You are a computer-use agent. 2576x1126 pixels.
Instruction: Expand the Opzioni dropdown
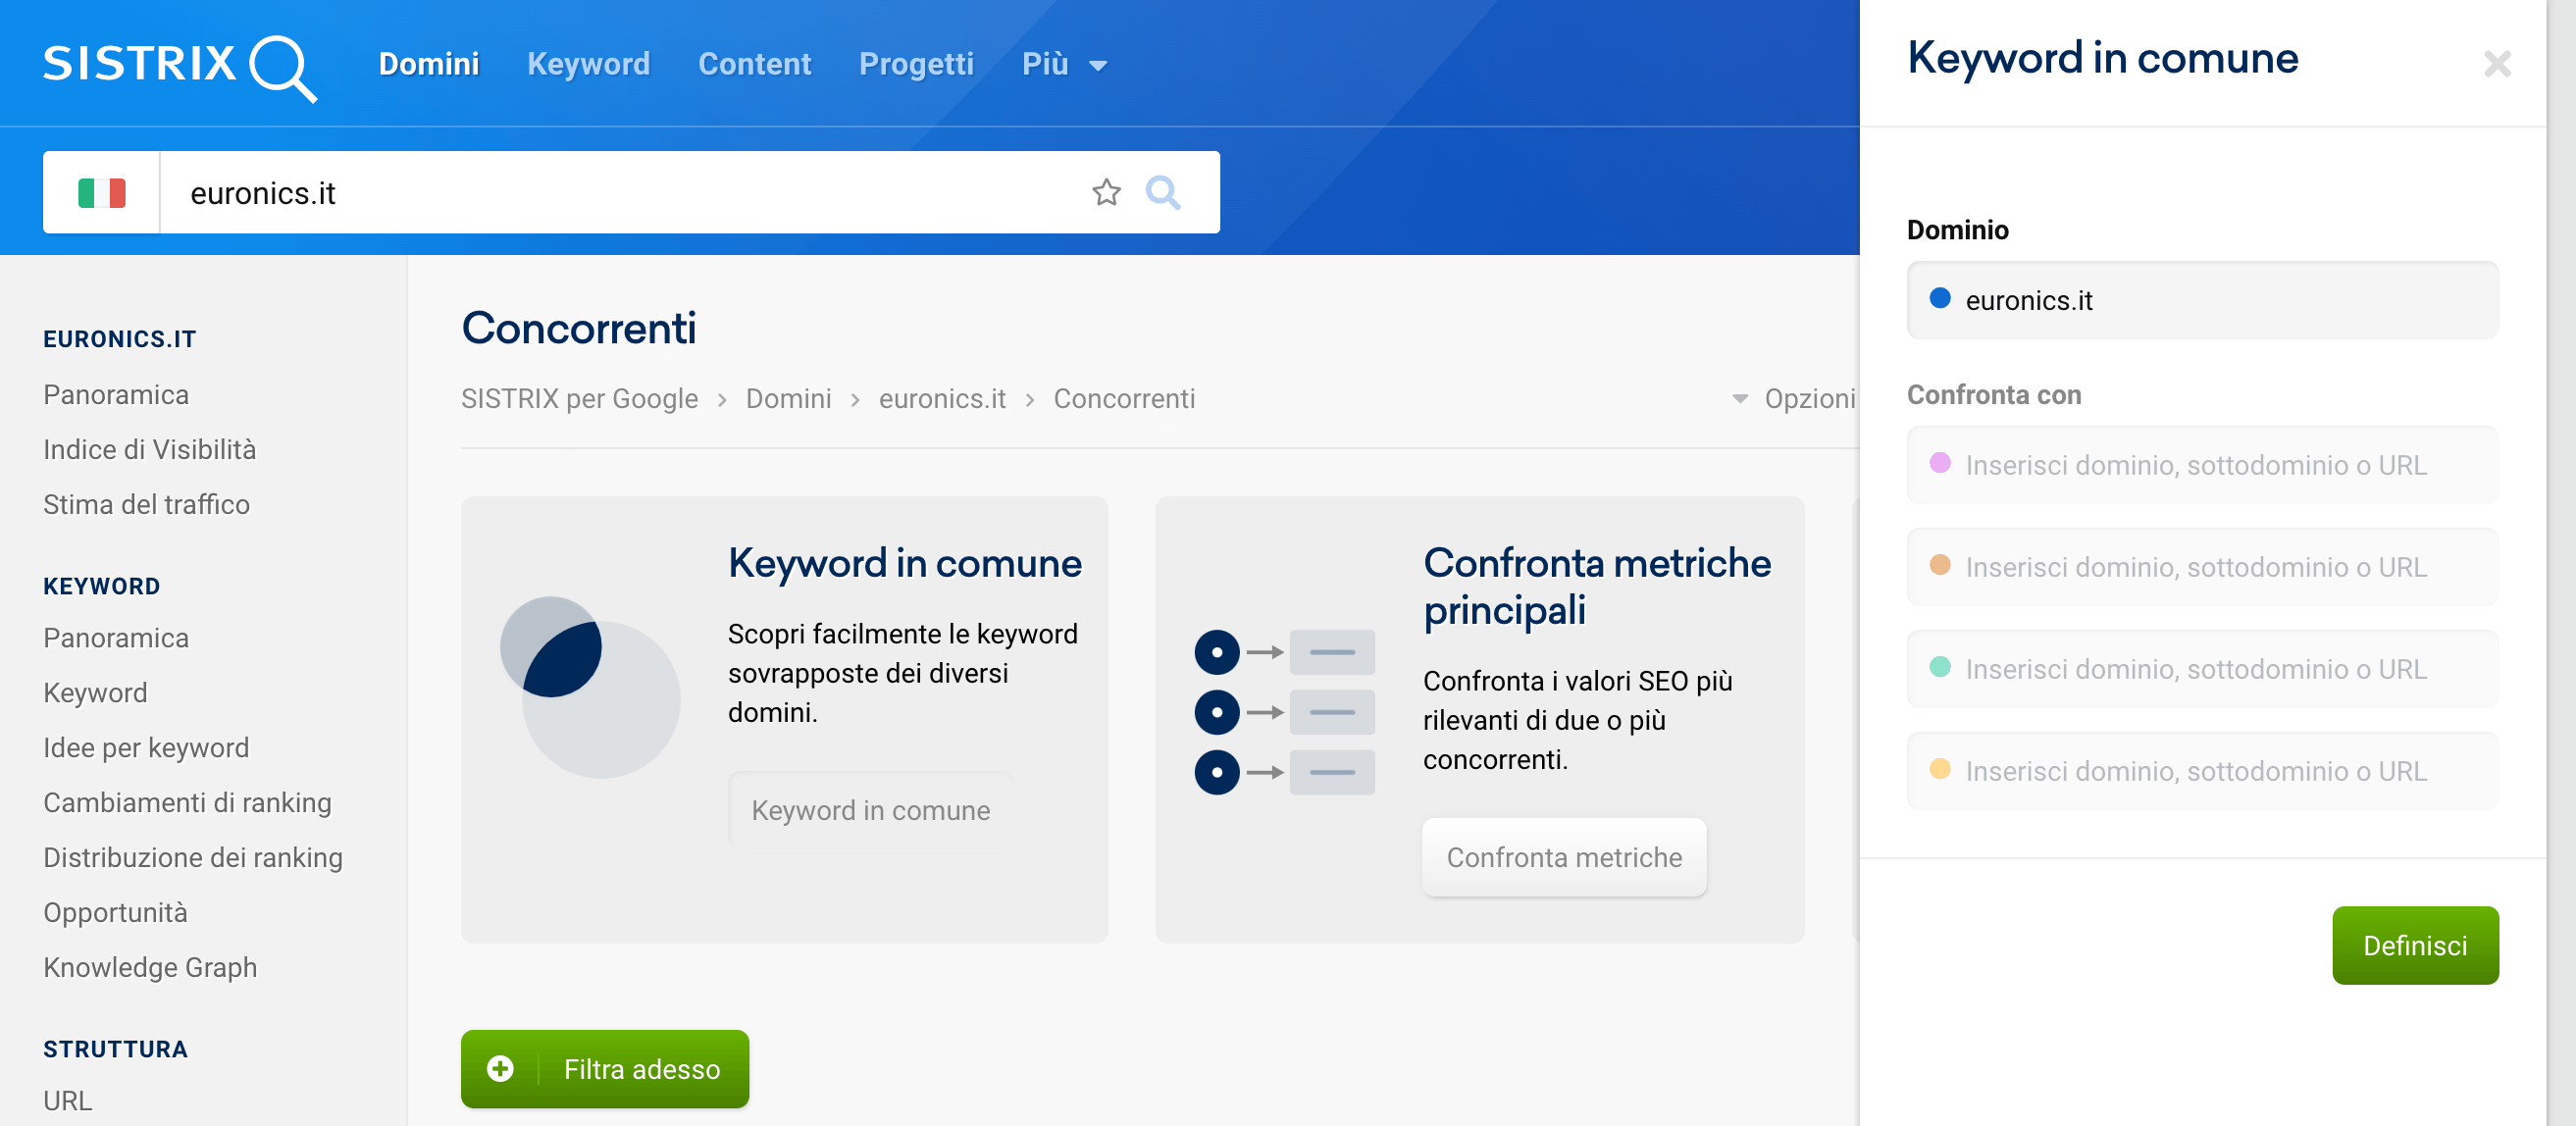coord(1794,398)
